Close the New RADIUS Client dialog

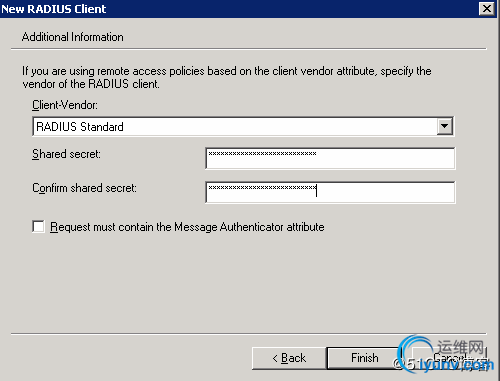click(487, 8)
